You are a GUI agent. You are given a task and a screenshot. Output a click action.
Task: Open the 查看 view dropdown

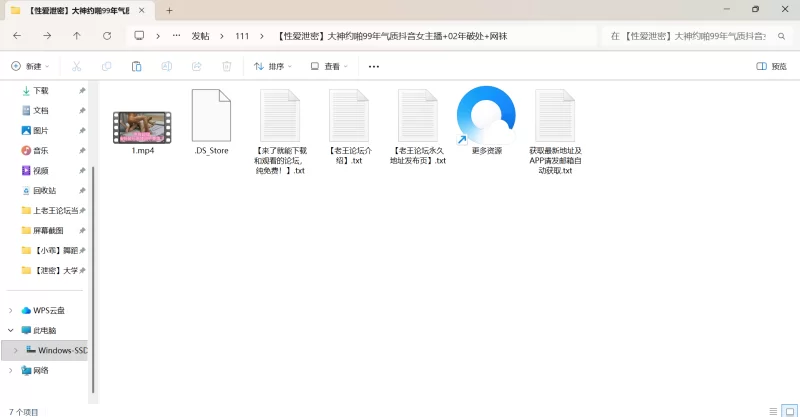pos(329,66)
